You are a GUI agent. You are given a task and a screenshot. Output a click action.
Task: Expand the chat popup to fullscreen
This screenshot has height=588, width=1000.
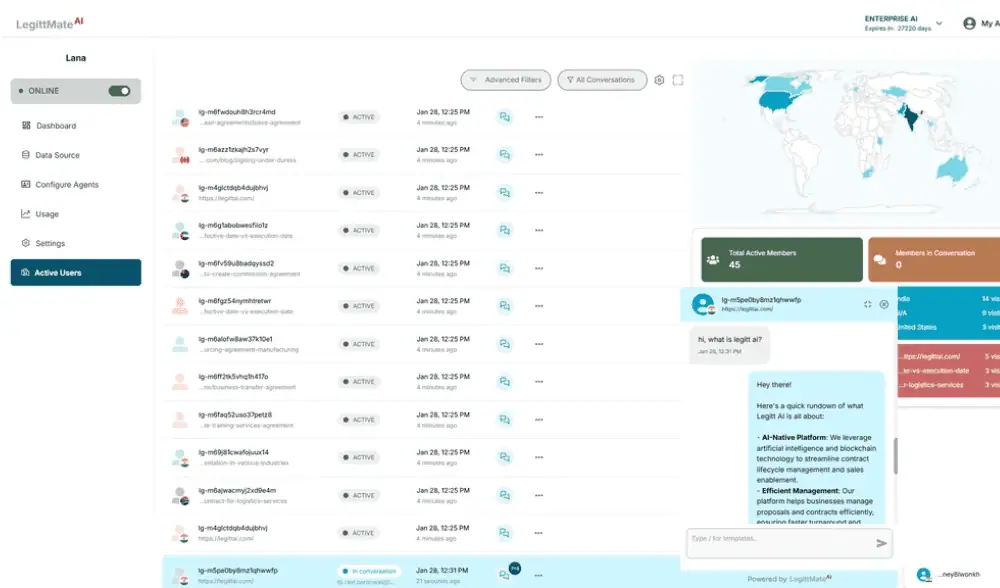[867, 304]
